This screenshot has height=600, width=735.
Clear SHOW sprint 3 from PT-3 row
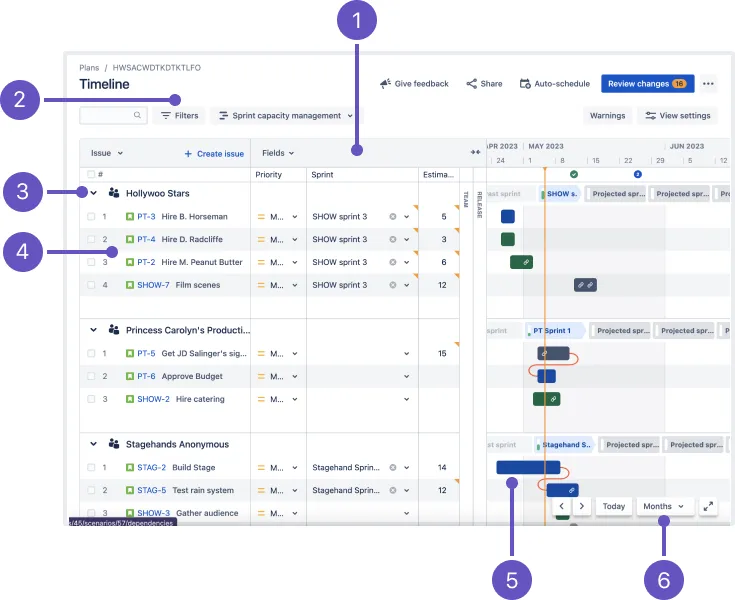(x=393, y=217)
